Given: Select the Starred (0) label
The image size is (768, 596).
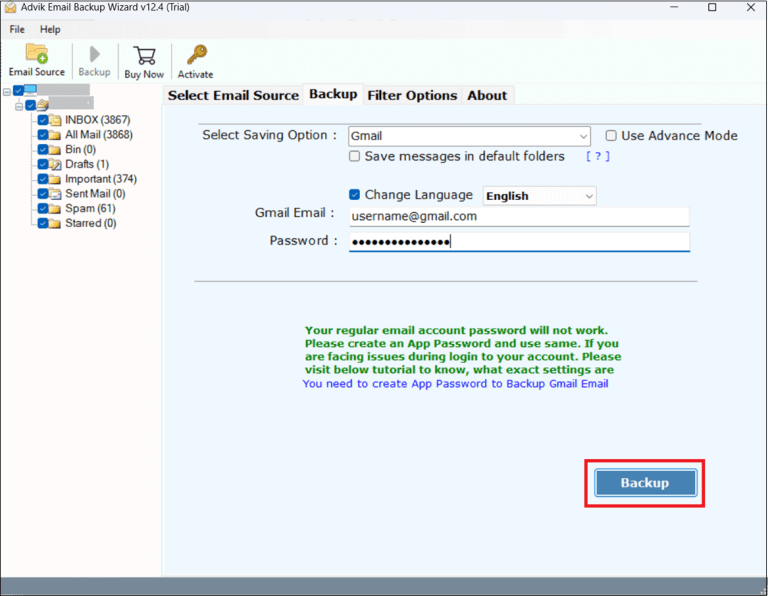Looking at the screenshot, I should [91, 223].
